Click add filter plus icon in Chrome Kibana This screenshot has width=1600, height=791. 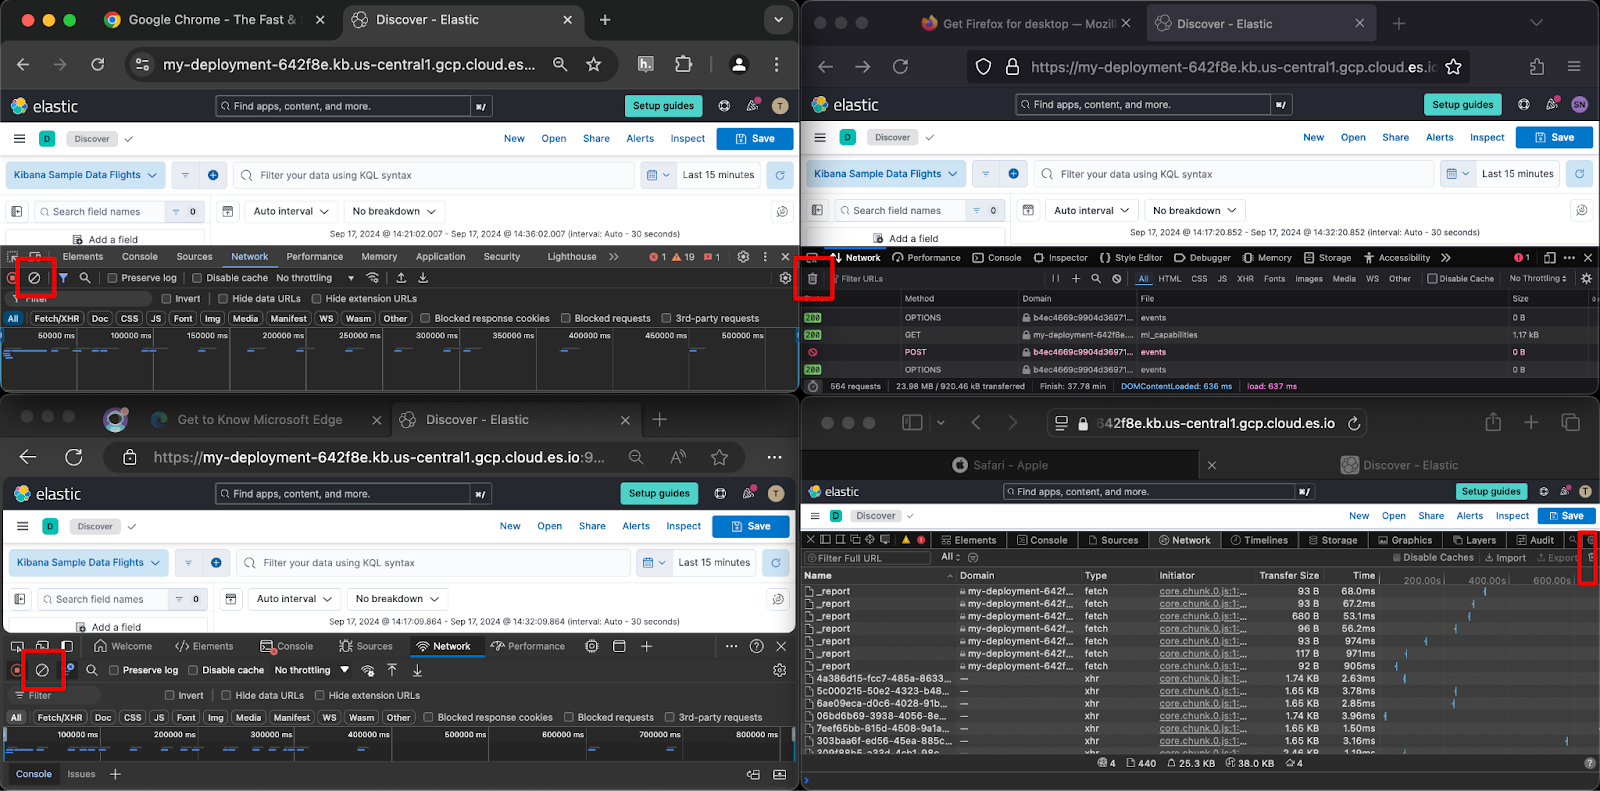point(213,175)
